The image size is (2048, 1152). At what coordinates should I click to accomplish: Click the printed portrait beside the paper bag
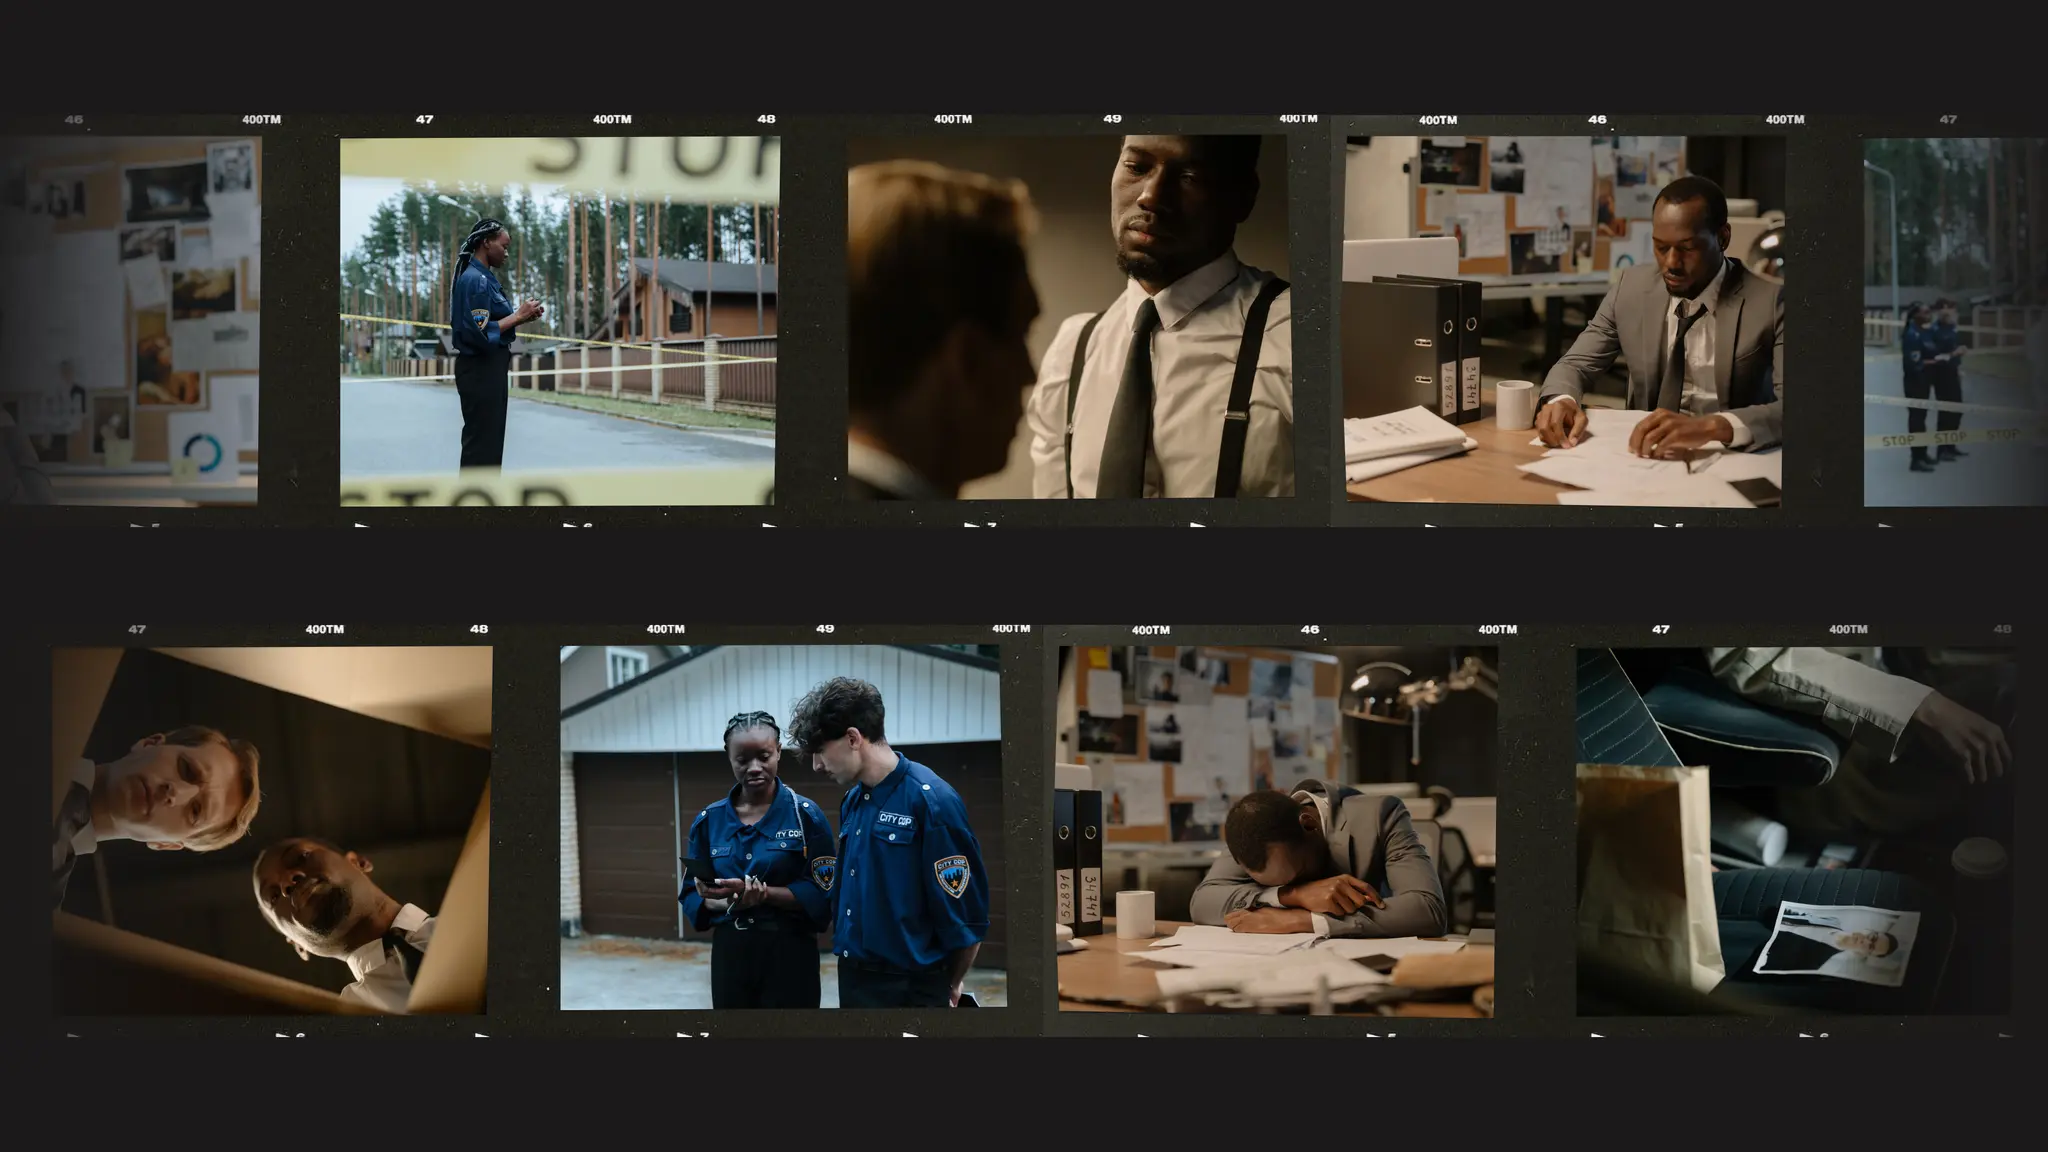tap(1838, 942)
